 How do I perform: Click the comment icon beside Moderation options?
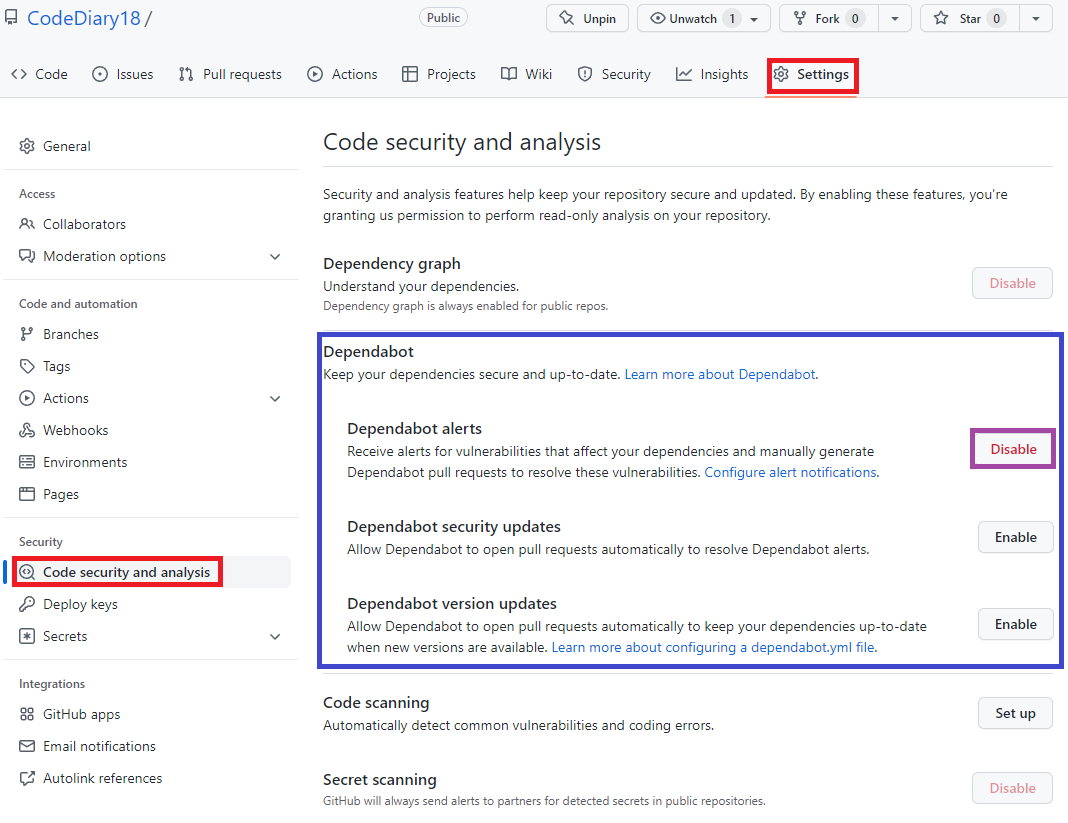point(27,256)
